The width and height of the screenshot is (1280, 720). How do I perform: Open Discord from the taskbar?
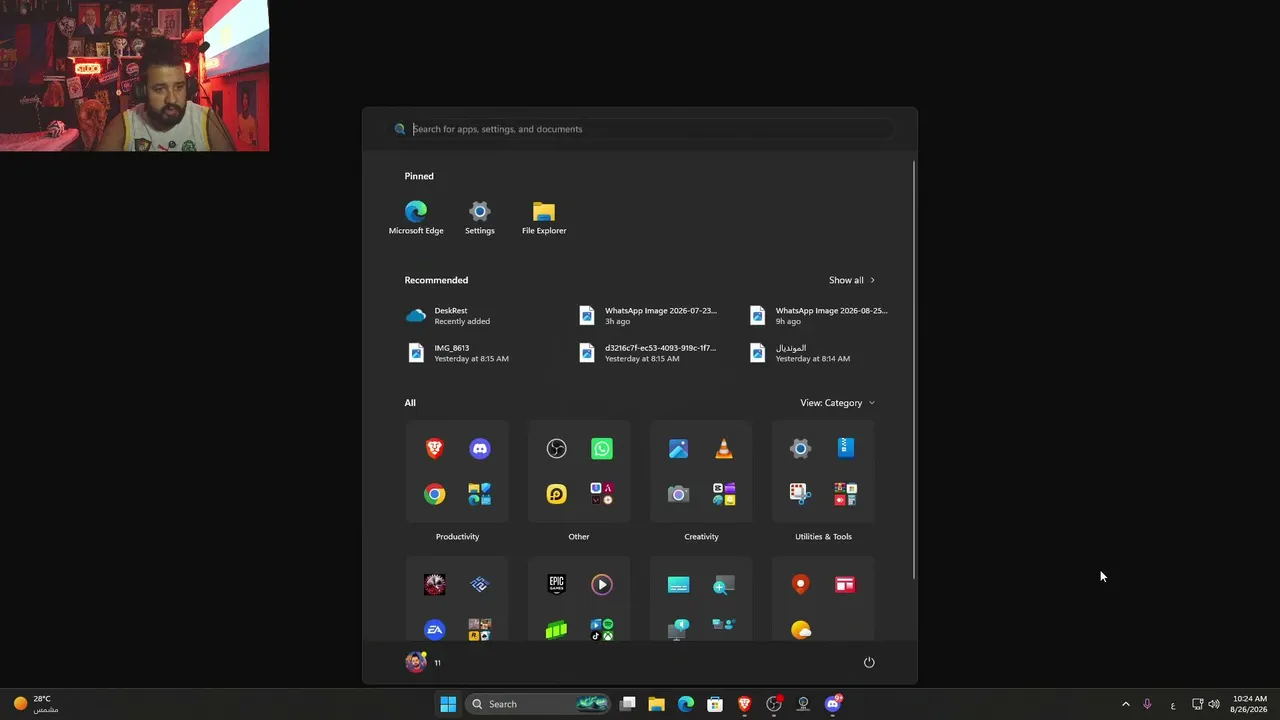833,704
